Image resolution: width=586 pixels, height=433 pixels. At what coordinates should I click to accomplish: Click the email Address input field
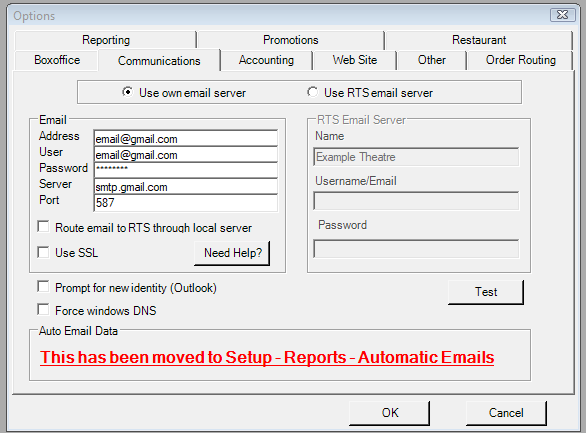(186, 139)
